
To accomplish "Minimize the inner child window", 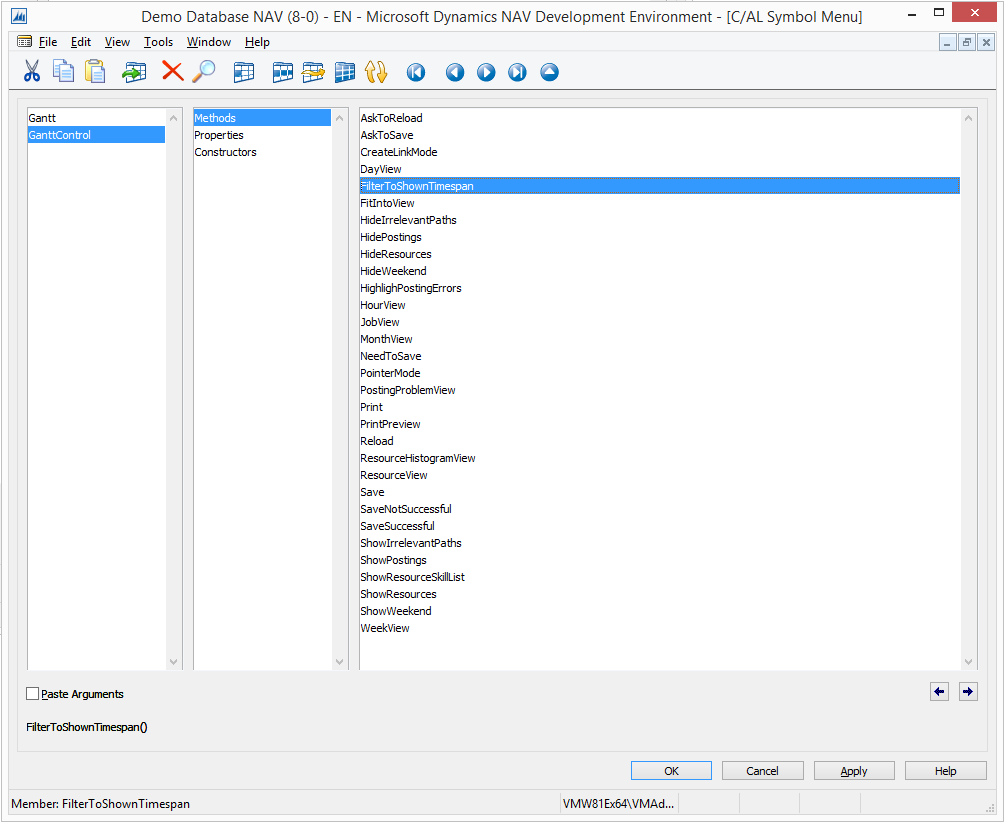I will pos(947,43).
